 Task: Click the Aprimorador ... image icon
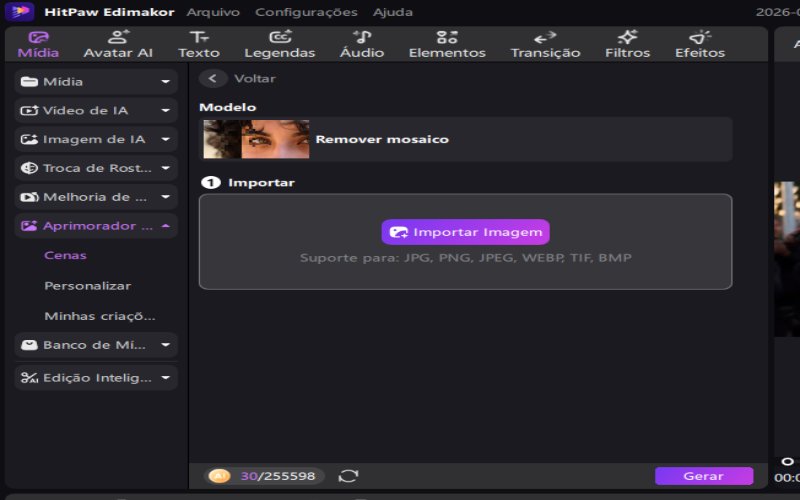coord(29,226)
